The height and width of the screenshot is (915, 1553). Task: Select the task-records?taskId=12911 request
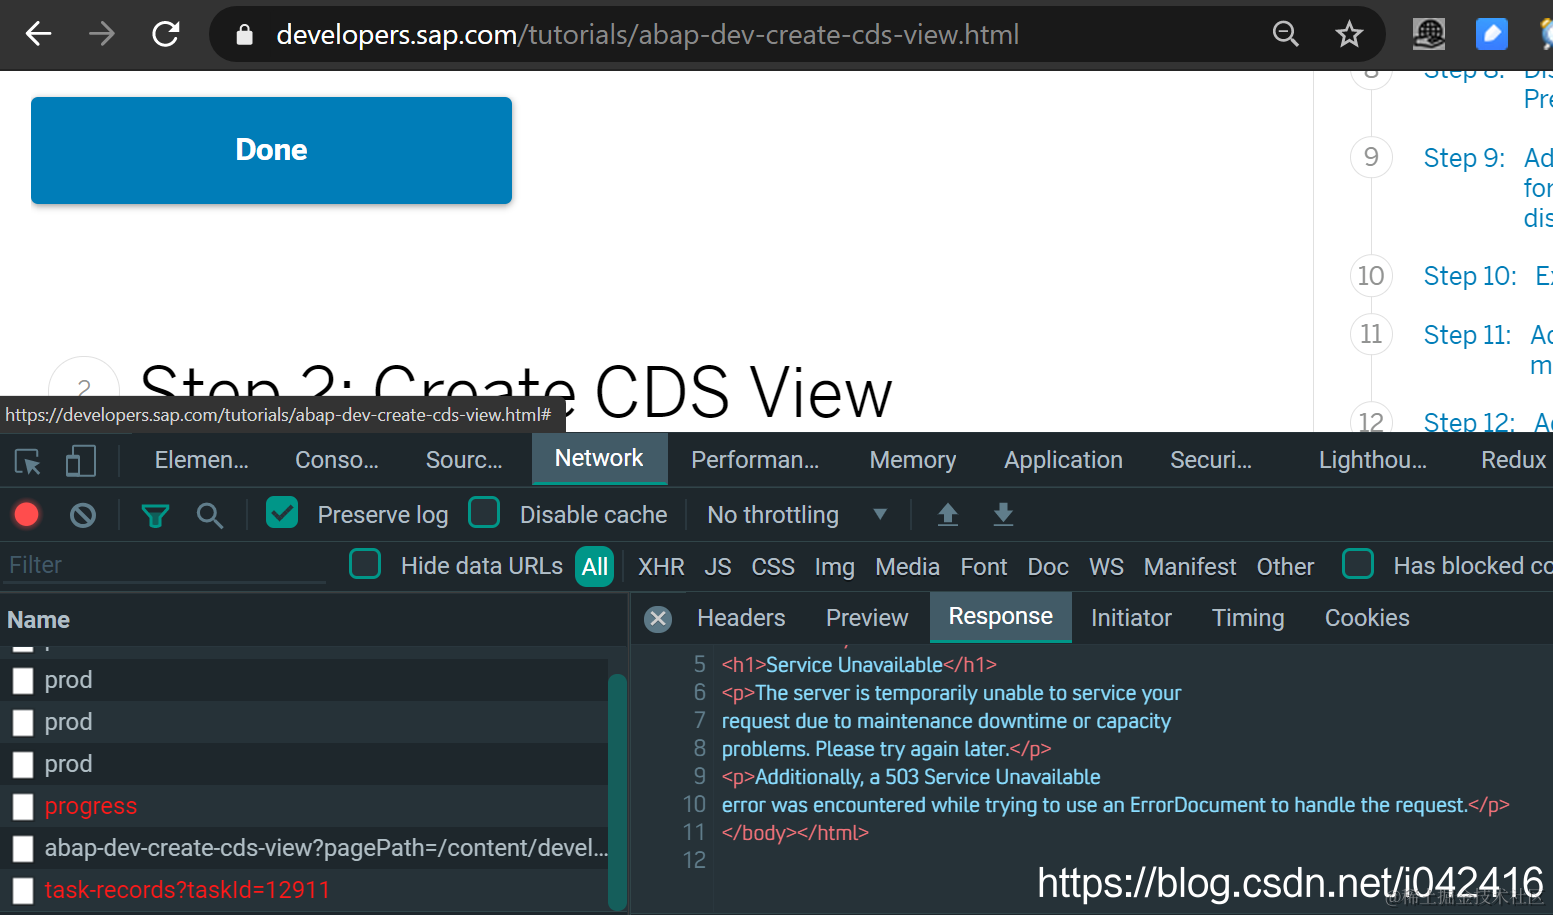(305, 890)
